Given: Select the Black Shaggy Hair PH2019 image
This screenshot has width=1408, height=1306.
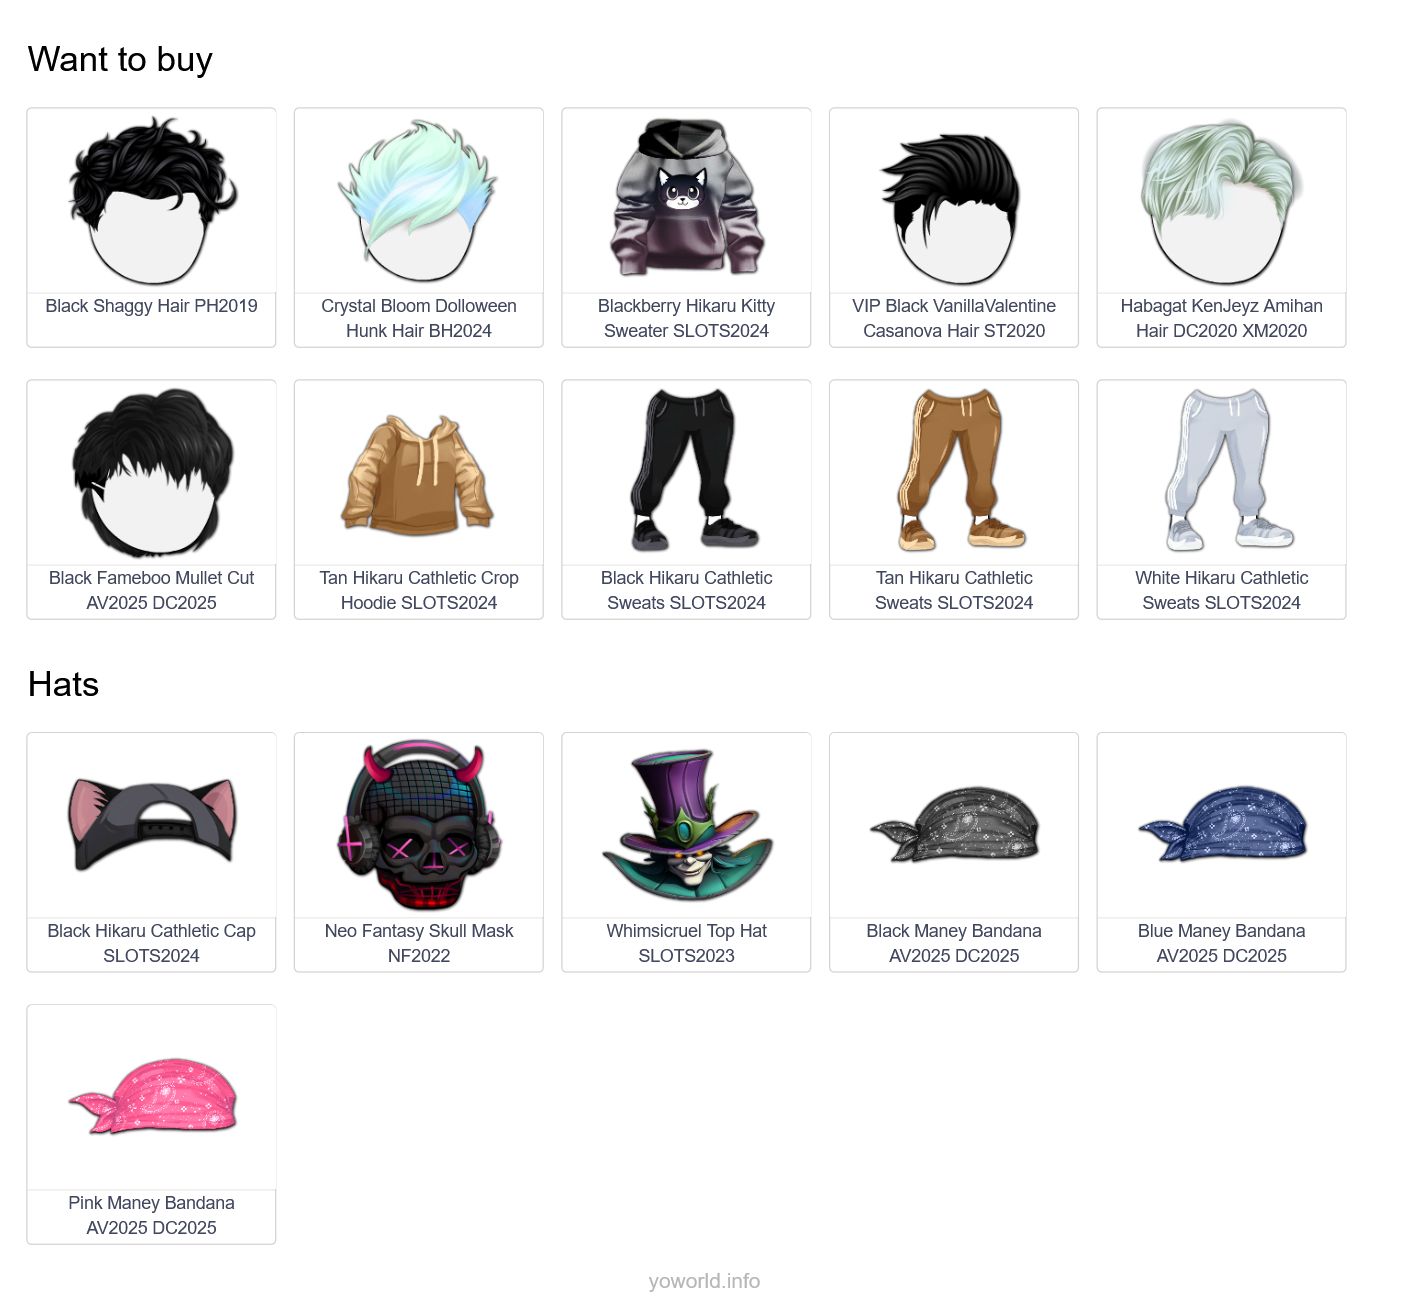Looking at the screenshot, I should tap(151, 200).
